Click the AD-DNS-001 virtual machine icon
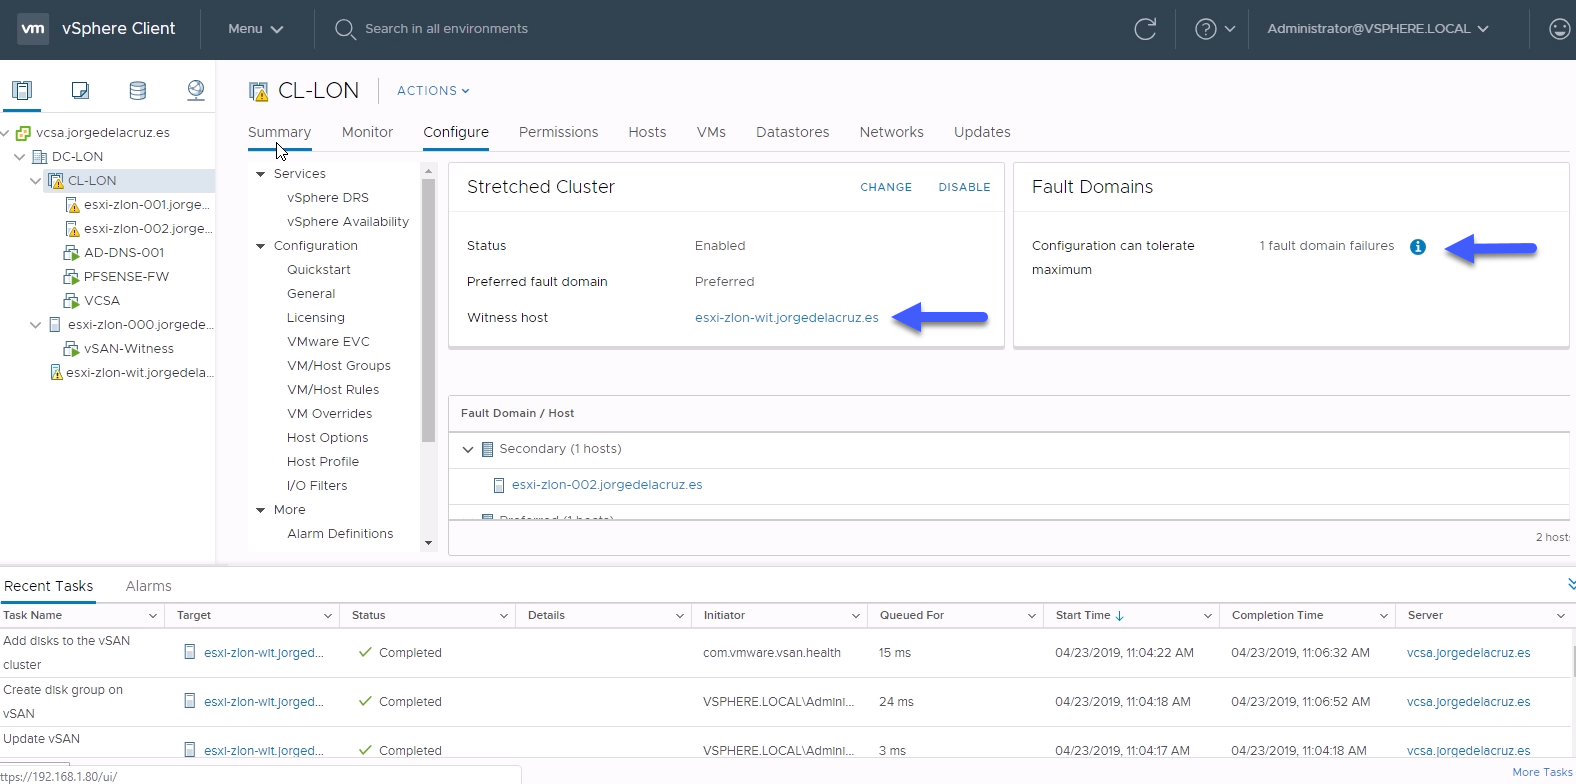1576x784 pixels. click(71, 253)
